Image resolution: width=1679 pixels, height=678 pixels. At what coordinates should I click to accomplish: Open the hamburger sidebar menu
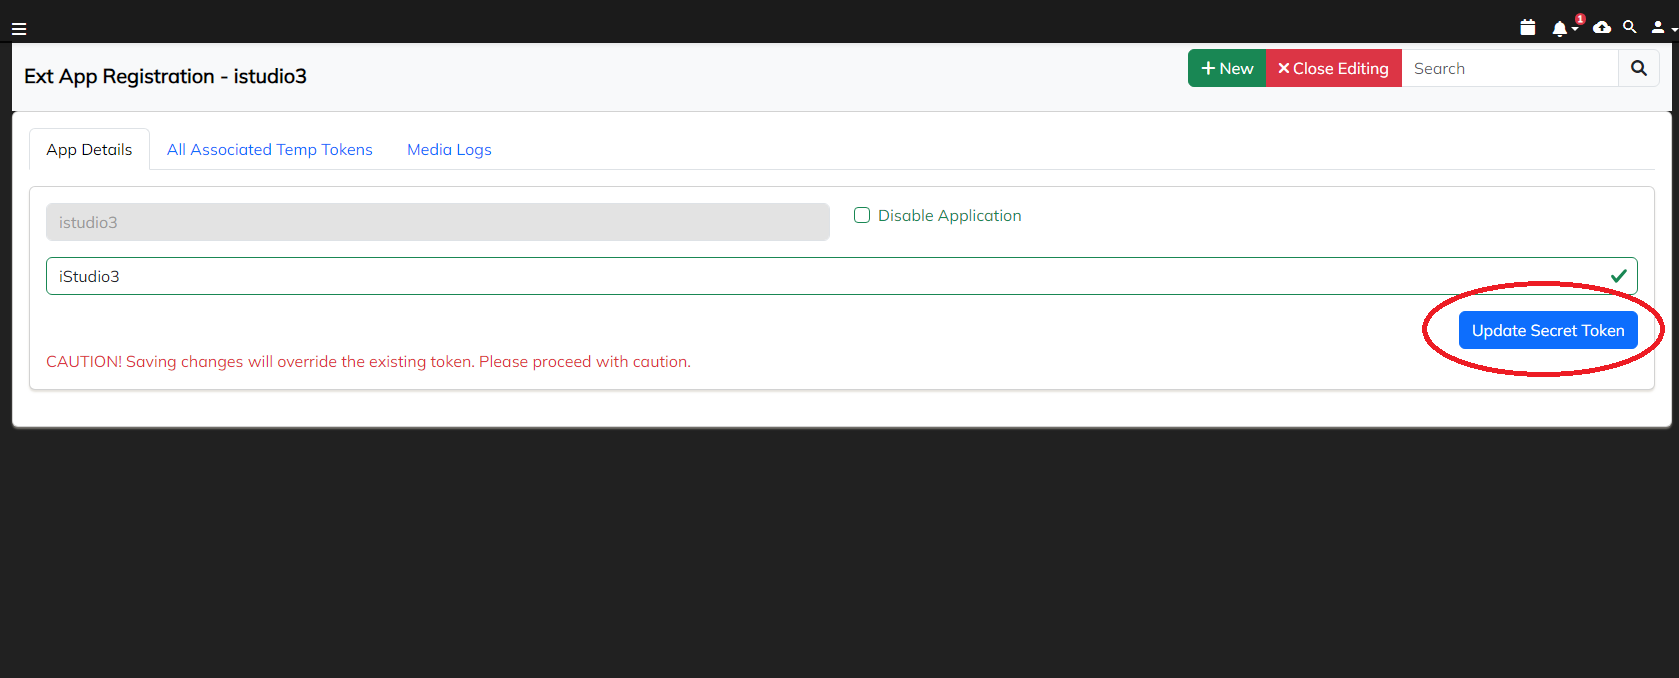(18, 29)
